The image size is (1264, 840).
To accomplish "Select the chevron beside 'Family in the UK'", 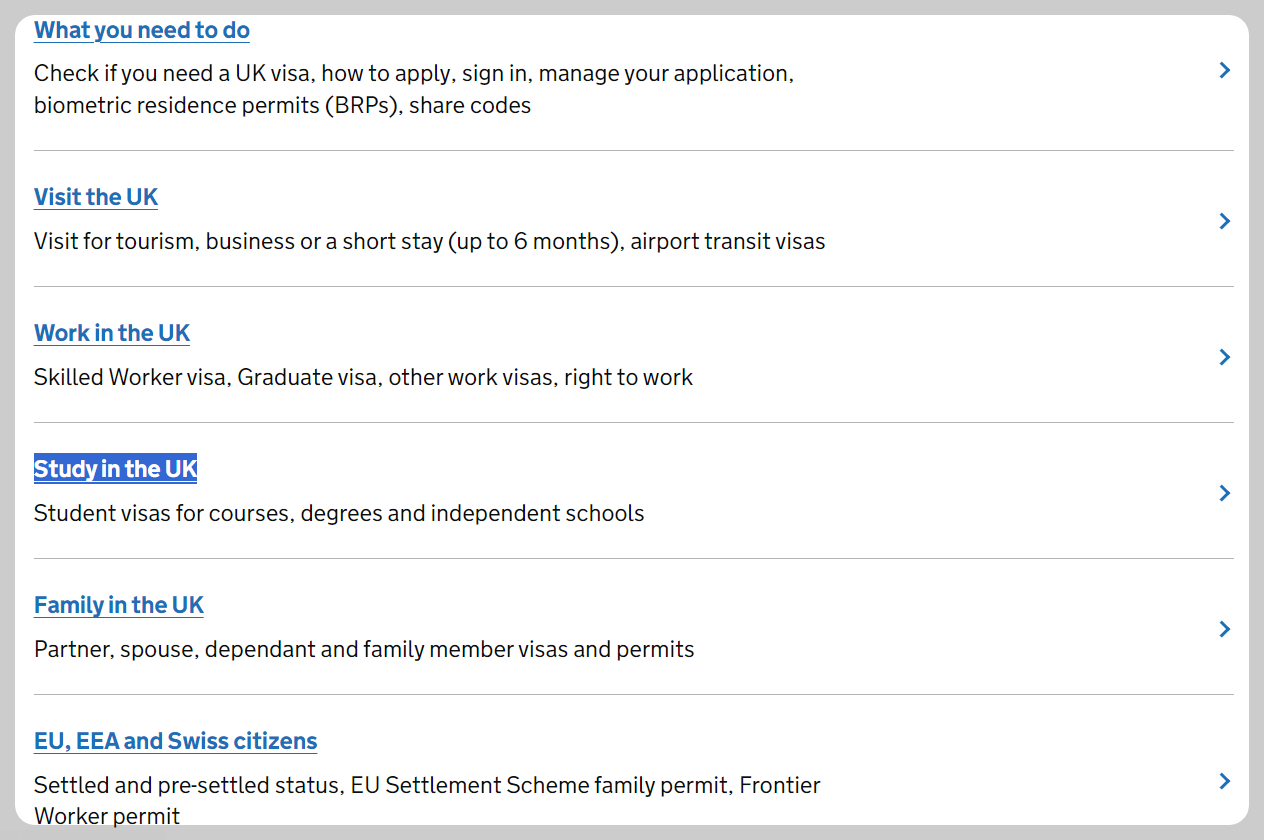I will click(1224, 629).
